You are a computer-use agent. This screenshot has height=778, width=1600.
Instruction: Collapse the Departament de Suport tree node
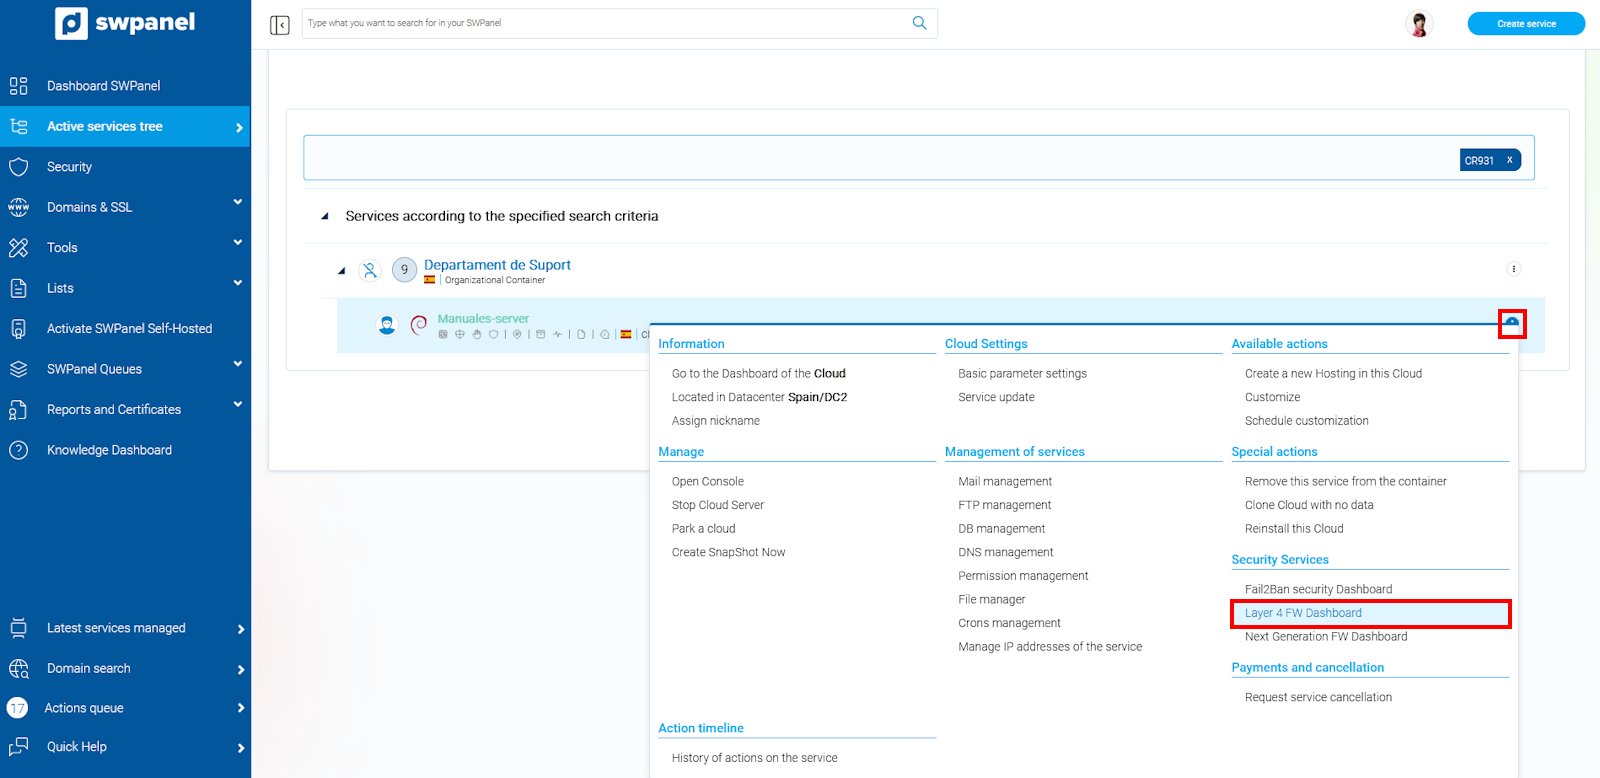pyautogui.click(x=342, y=270)
